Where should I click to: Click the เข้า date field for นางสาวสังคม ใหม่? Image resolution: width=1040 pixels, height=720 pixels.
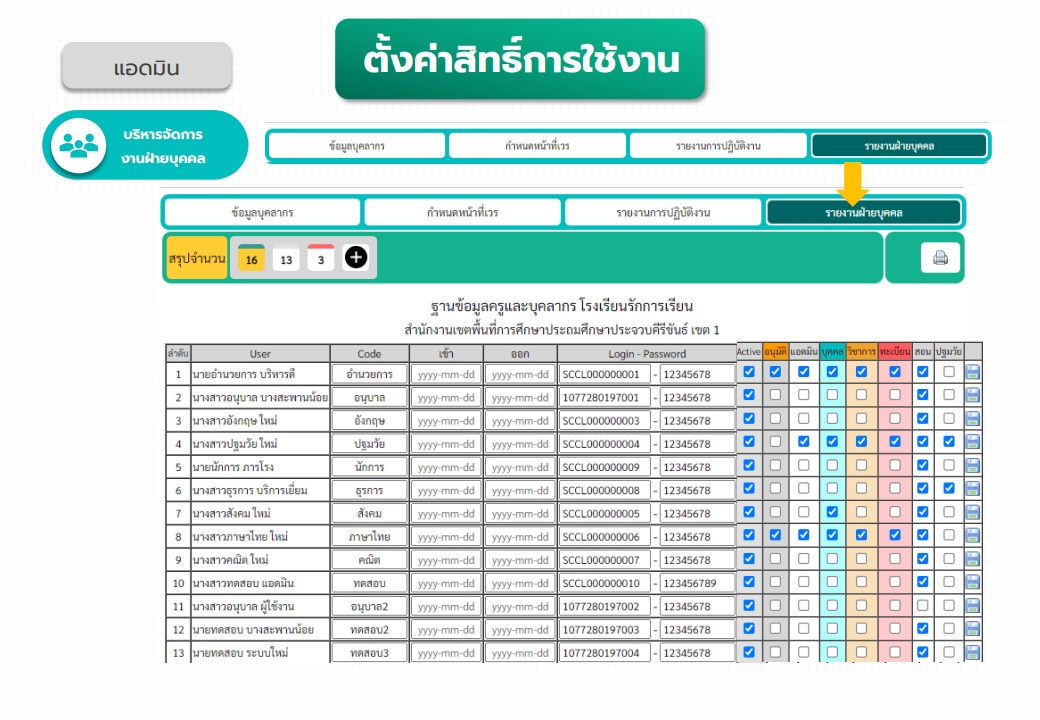pyautogui.click(x=445, y=513)
